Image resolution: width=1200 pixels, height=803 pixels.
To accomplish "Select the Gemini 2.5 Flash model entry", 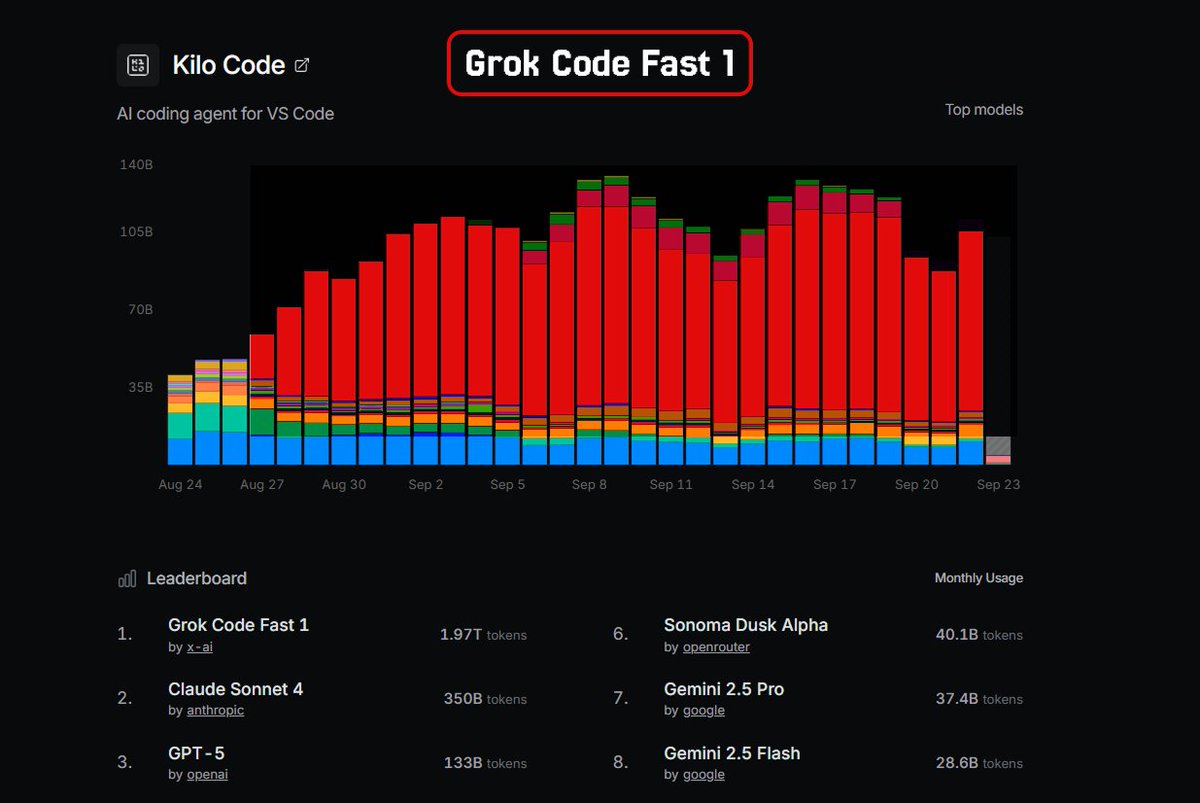I will point(731,753).
